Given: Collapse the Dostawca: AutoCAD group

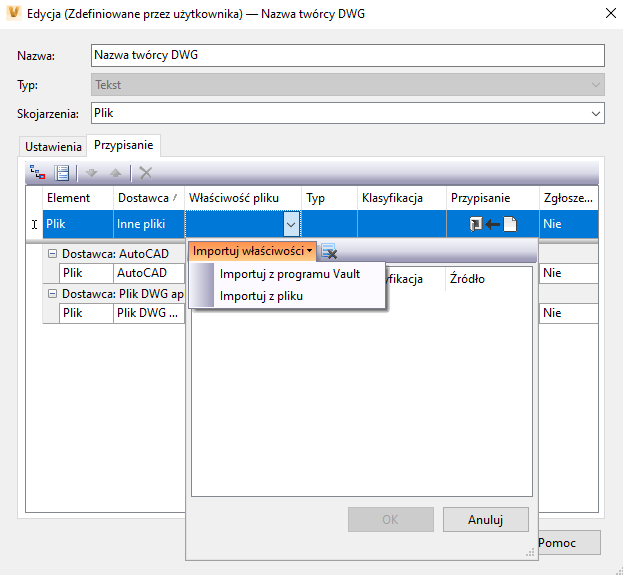Looking at the screenshot, I should 52,254.
